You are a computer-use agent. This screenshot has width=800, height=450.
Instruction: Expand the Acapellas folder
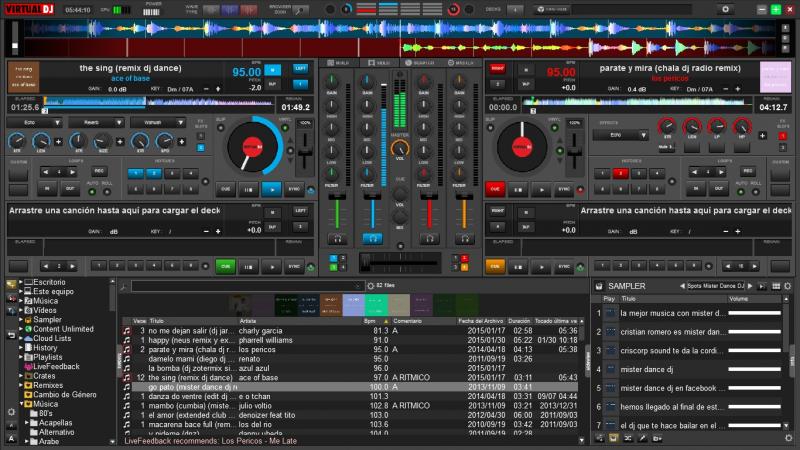(x=27, y=422)
